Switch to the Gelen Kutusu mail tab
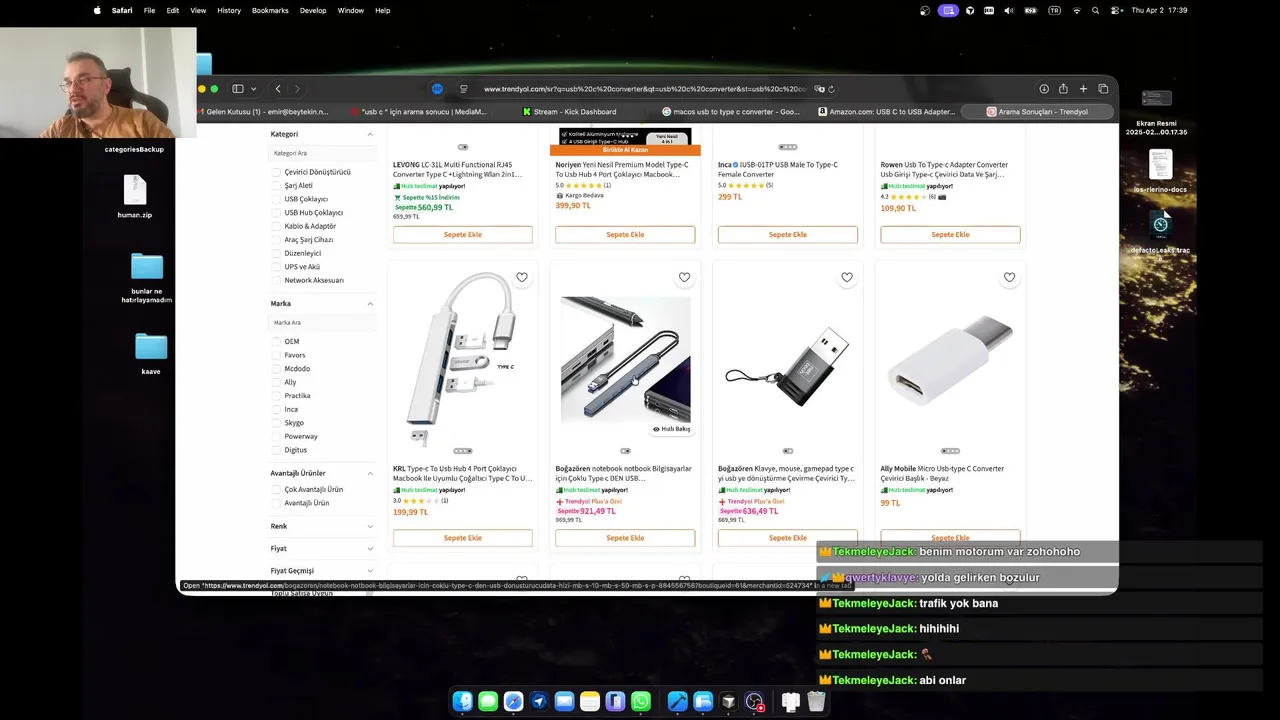1280x720 pixels. tap(262, 112)
